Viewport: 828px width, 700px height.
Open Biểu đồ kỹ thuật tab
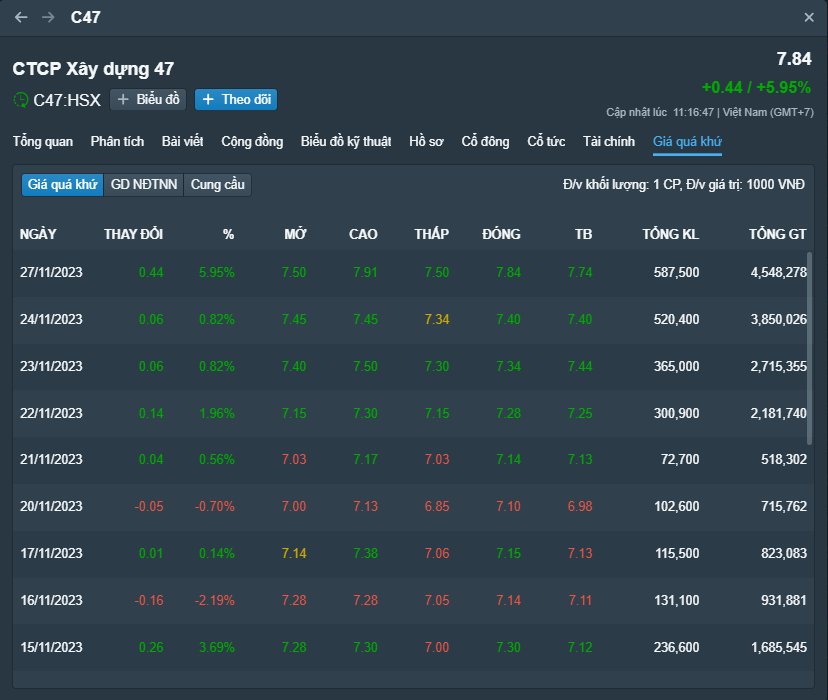pos(346,142)
